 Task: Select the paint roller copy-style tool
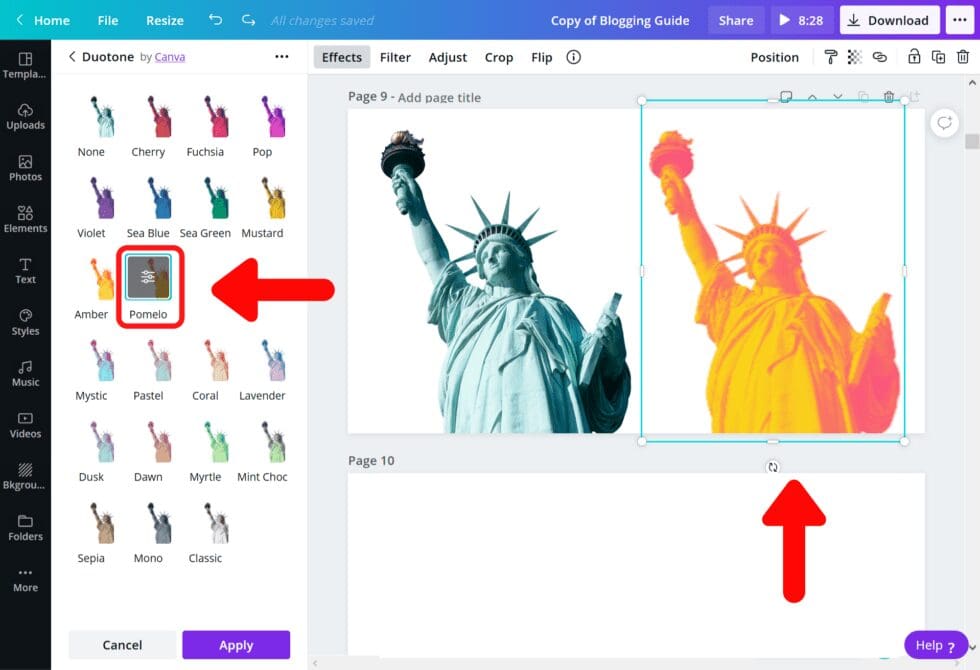(x=832, y=57)
